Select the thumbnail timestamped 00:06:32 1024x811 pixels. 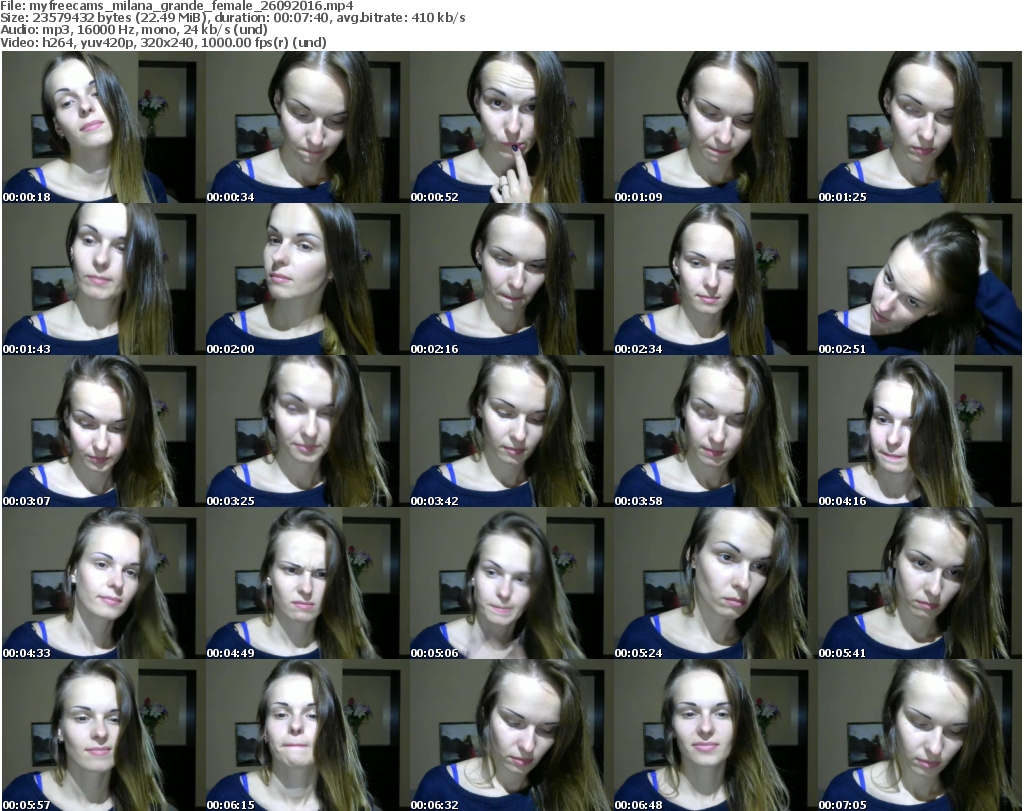pyautogui.click(x=511, y=735)
